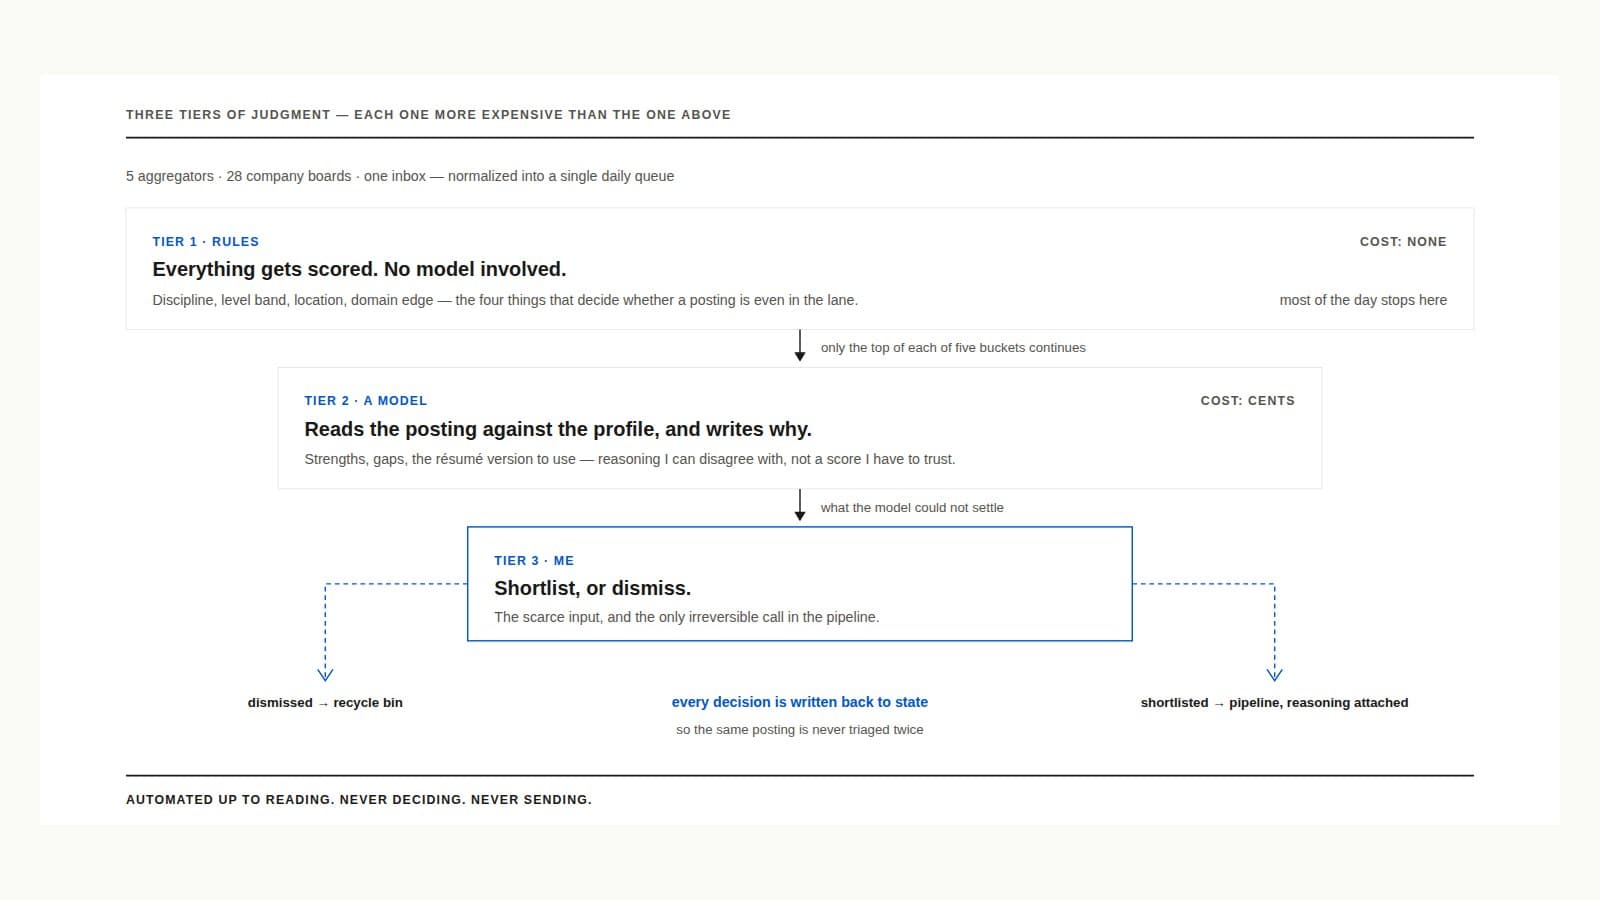
Task: Click 'so the same posting is never triaged twice'
Action: pos(800,730)
